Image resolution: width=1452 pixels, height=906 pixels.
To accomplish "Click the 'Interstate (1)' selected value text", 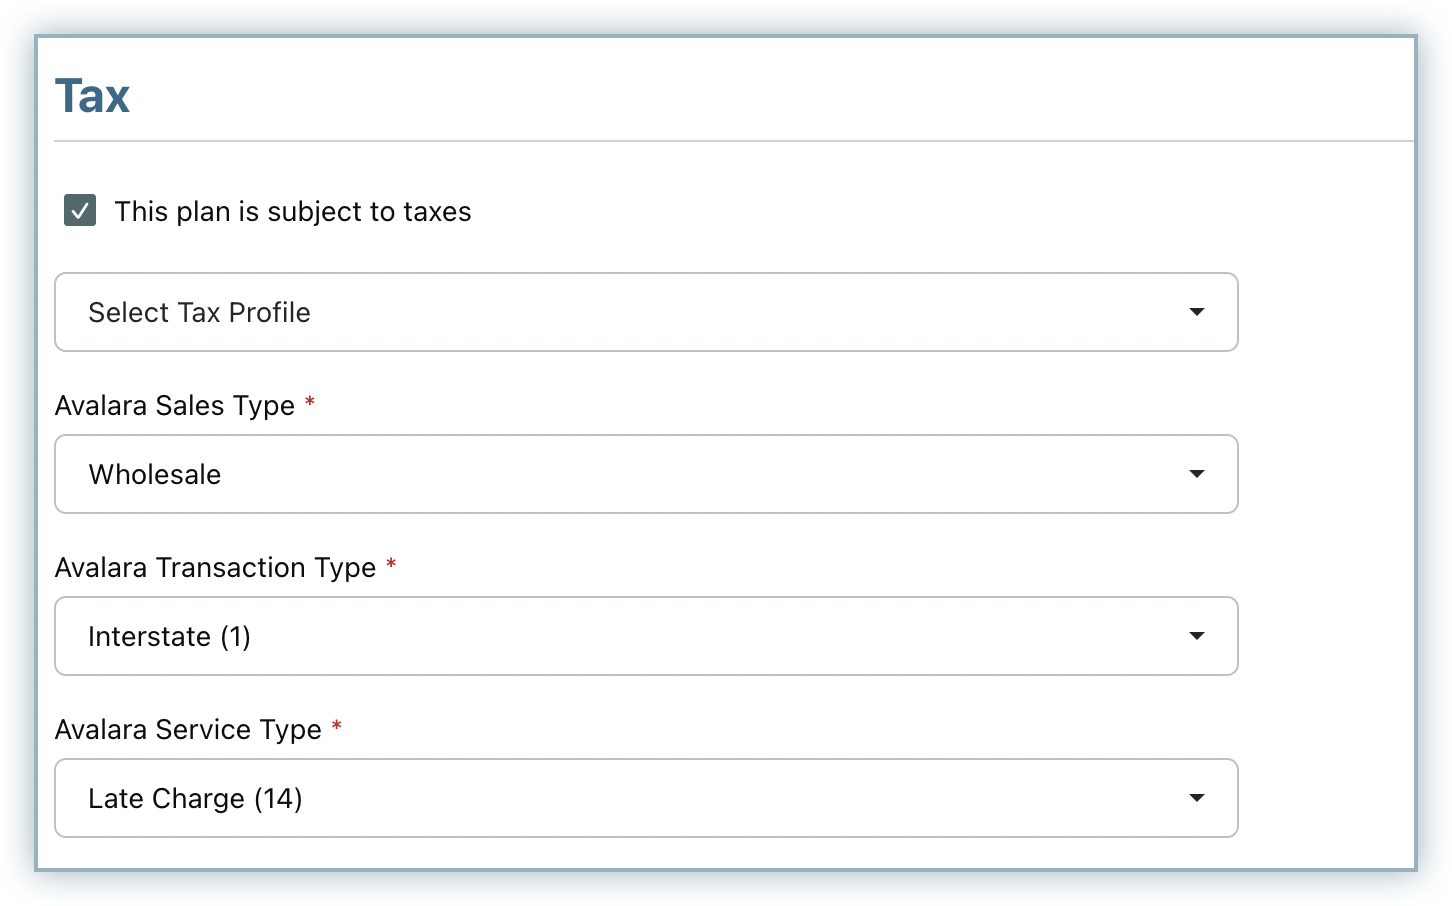I will [169, 636].
